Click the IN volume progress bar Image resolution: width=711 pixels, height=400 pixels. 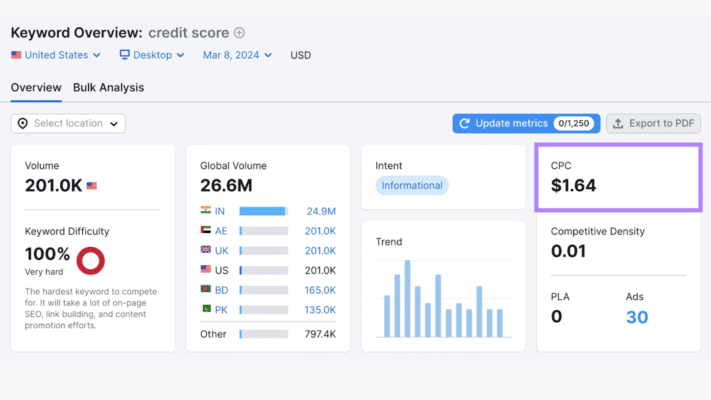[x=263, y=211]
